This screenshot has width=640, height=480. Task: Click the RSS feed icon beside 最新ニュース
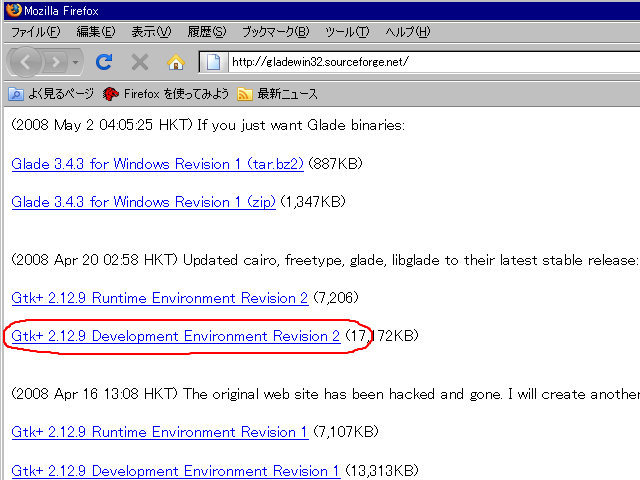point(244,94)
